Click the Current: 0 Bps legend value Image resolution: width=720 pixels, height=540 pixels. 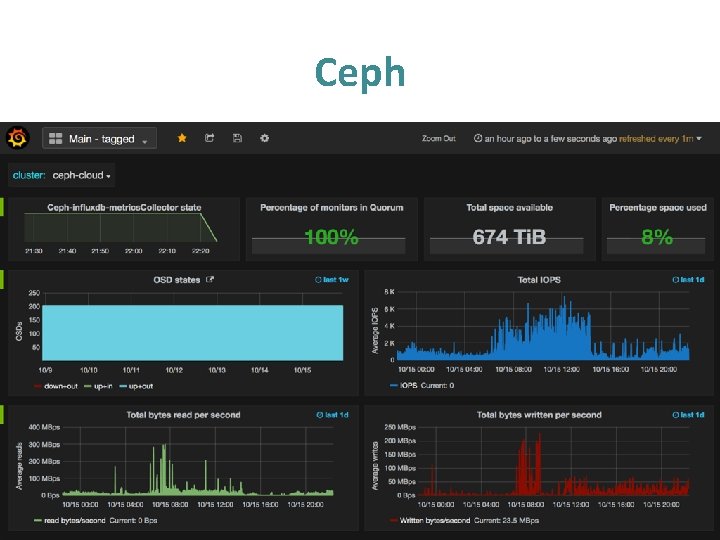point(133,520)
